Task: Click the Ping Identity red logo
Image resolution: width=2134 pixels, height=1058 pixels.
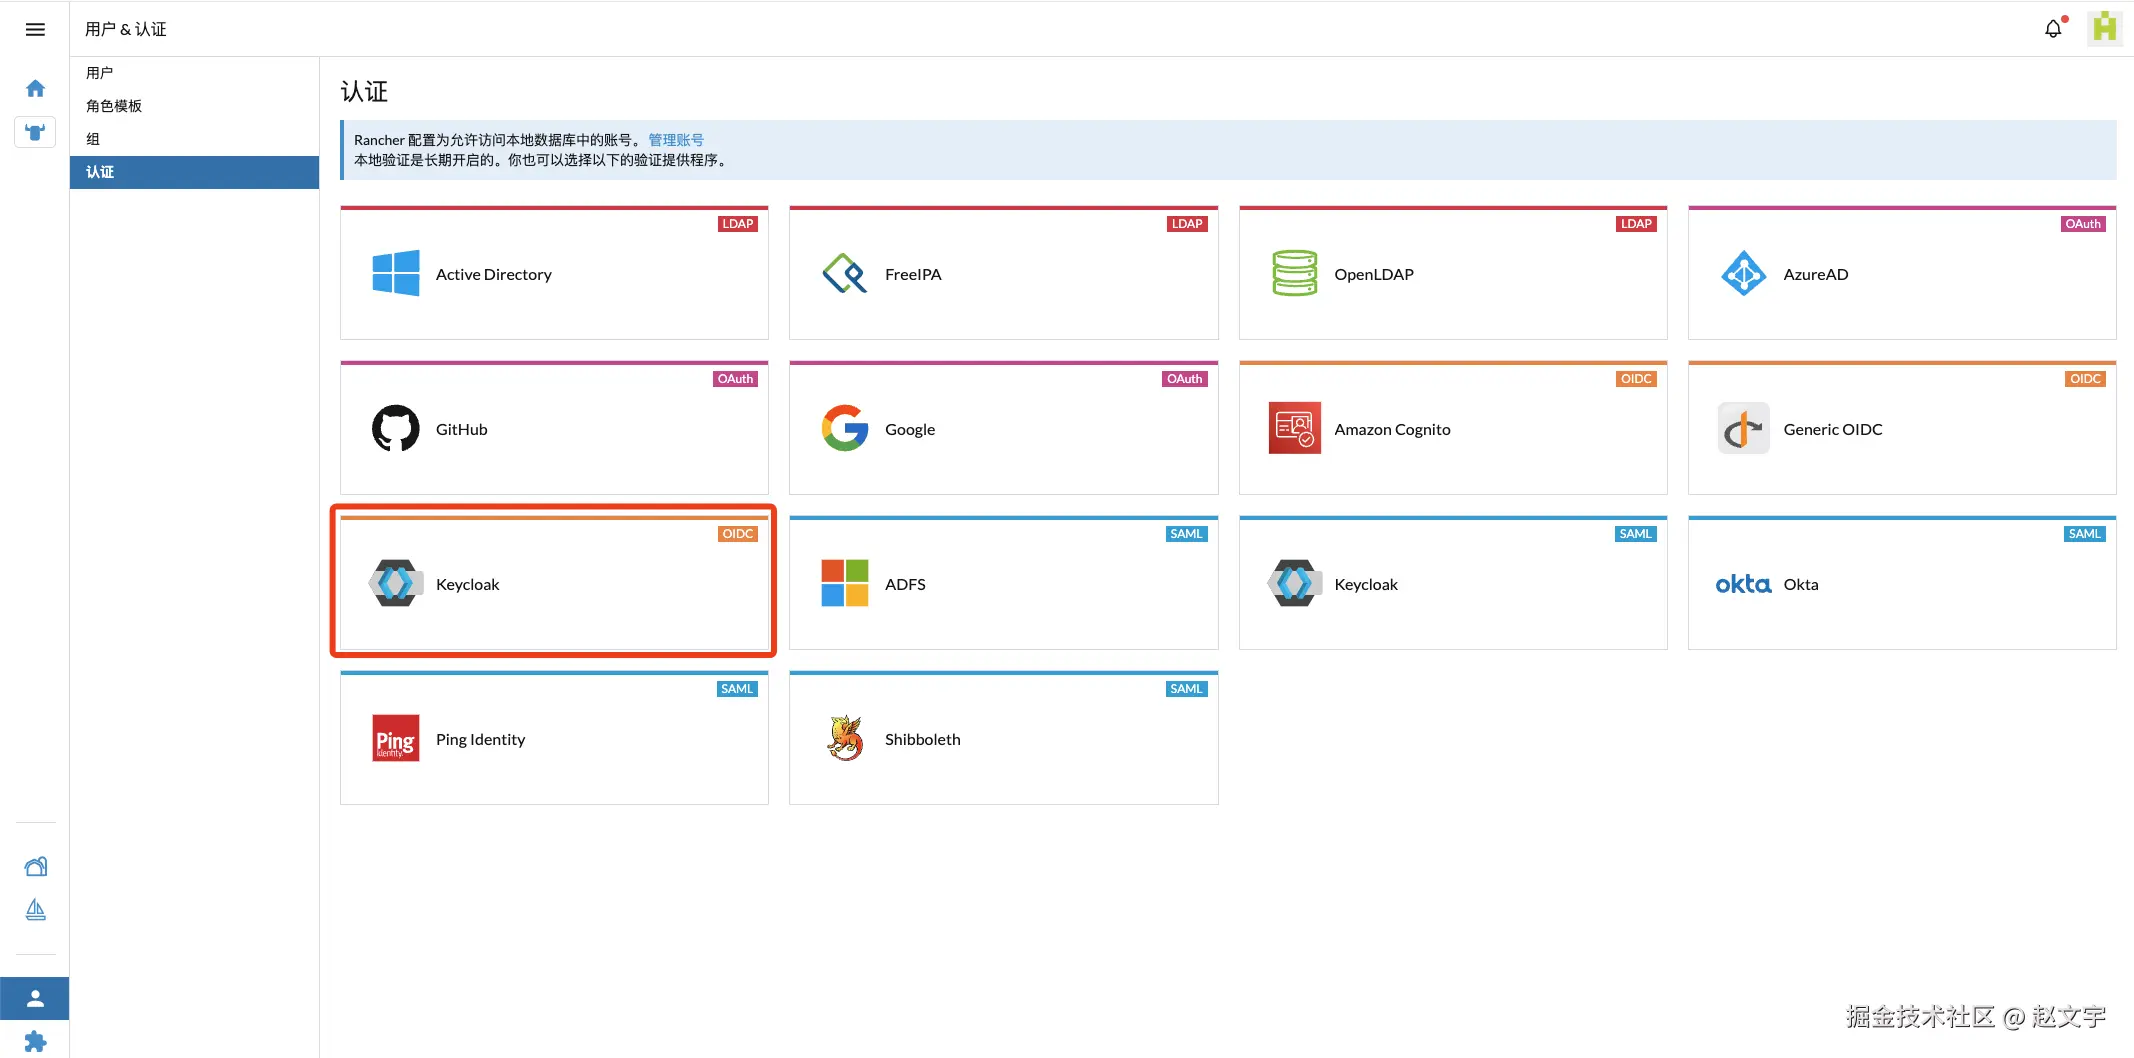Action: [x=396, y=738]
